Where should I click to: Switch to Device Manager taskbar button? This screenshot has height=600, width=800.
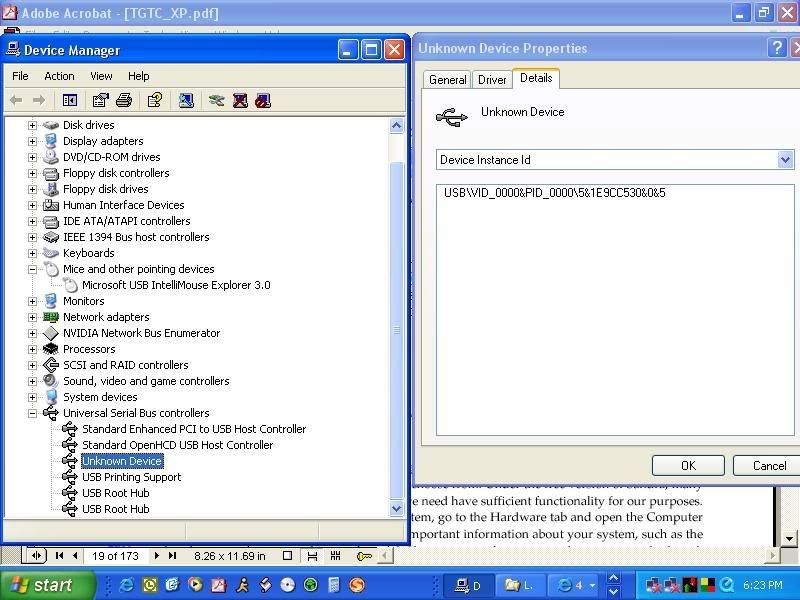468,585
